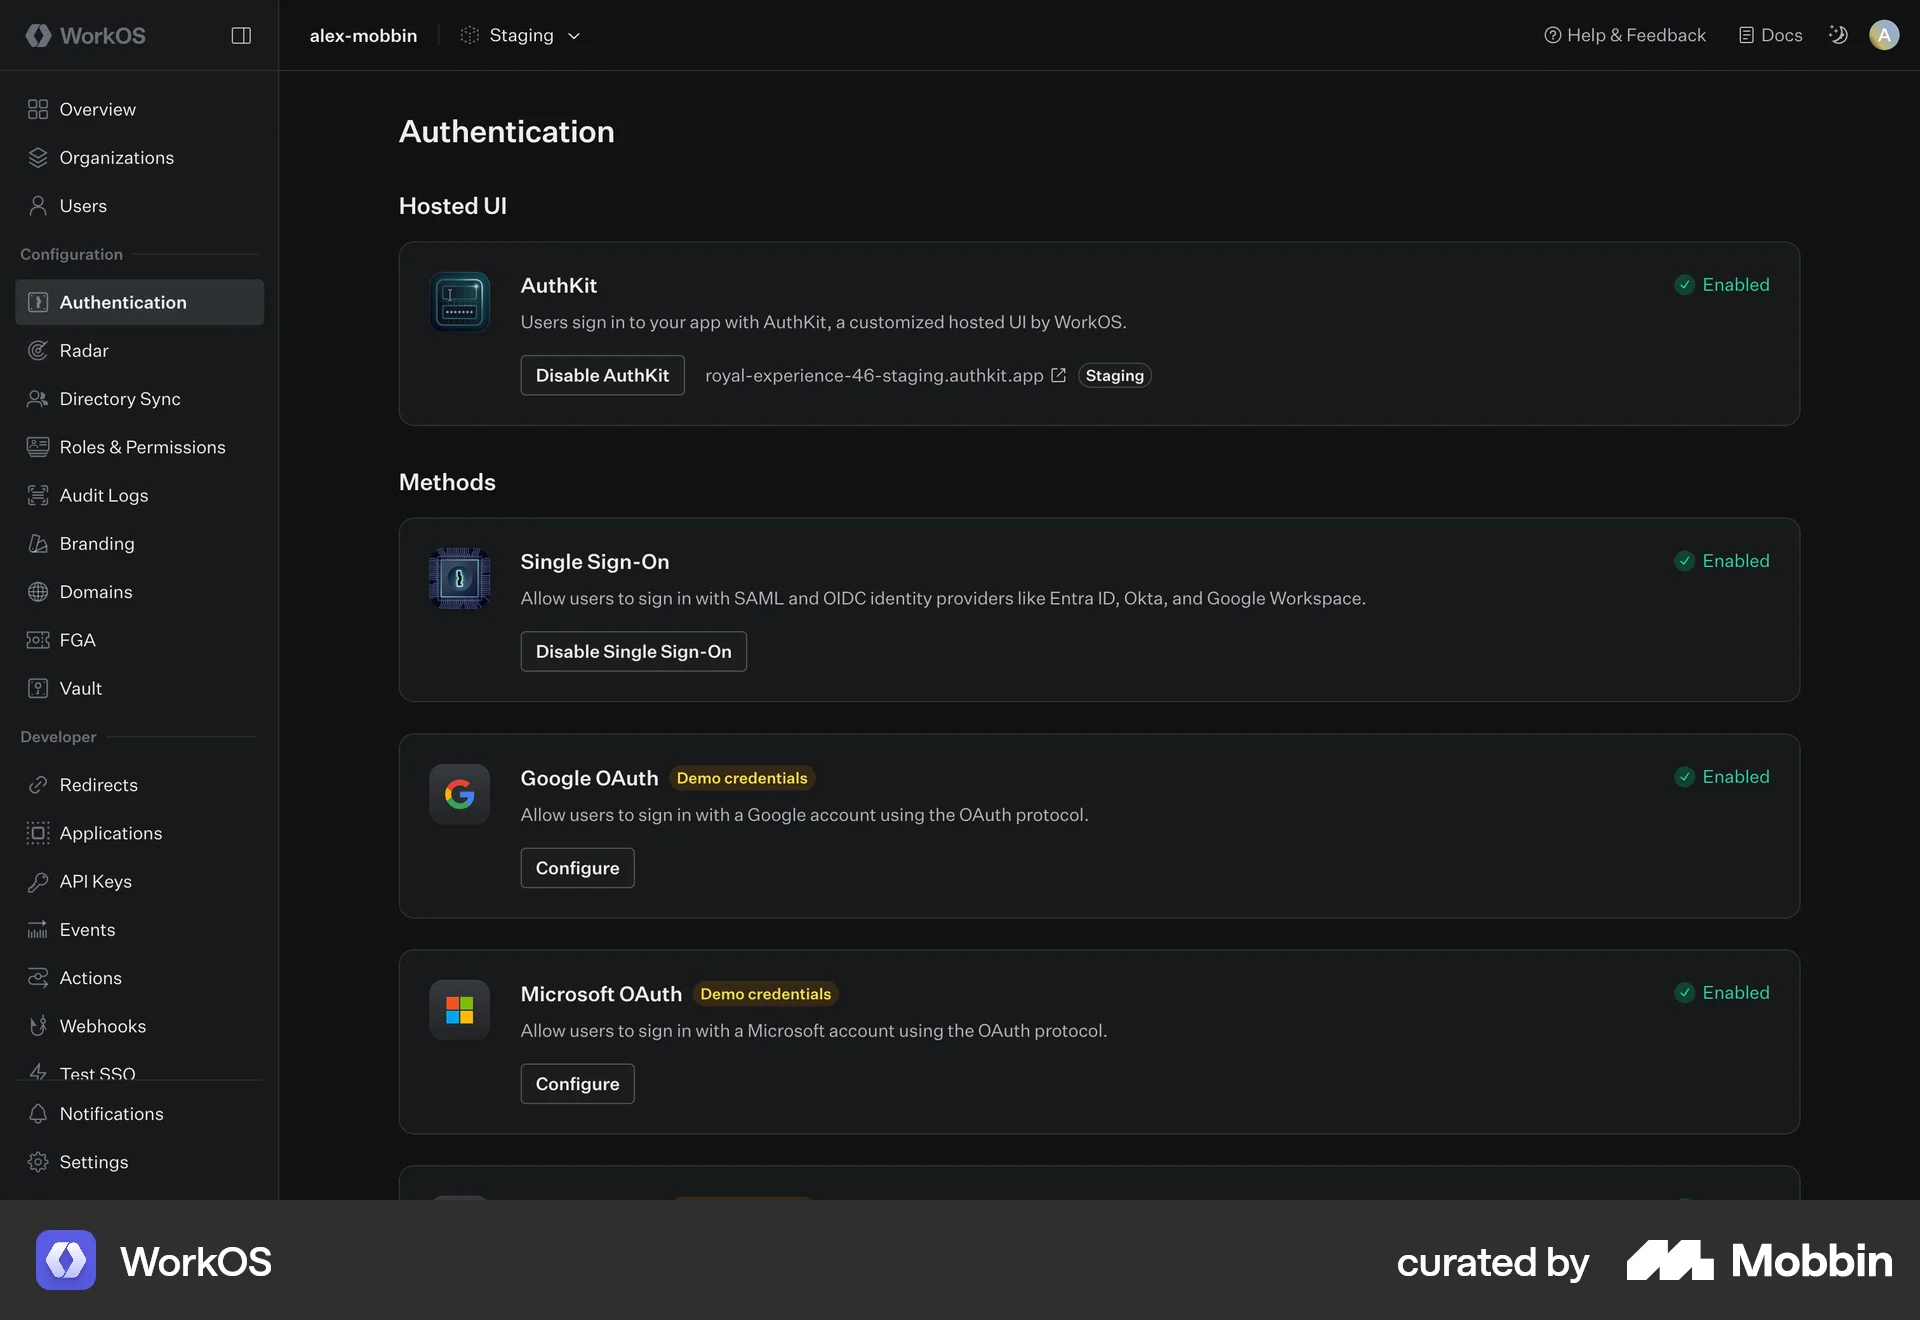Viewport: 1920px width, 1320px height.
Task: Open the Vault section
Action: (80, 688)
